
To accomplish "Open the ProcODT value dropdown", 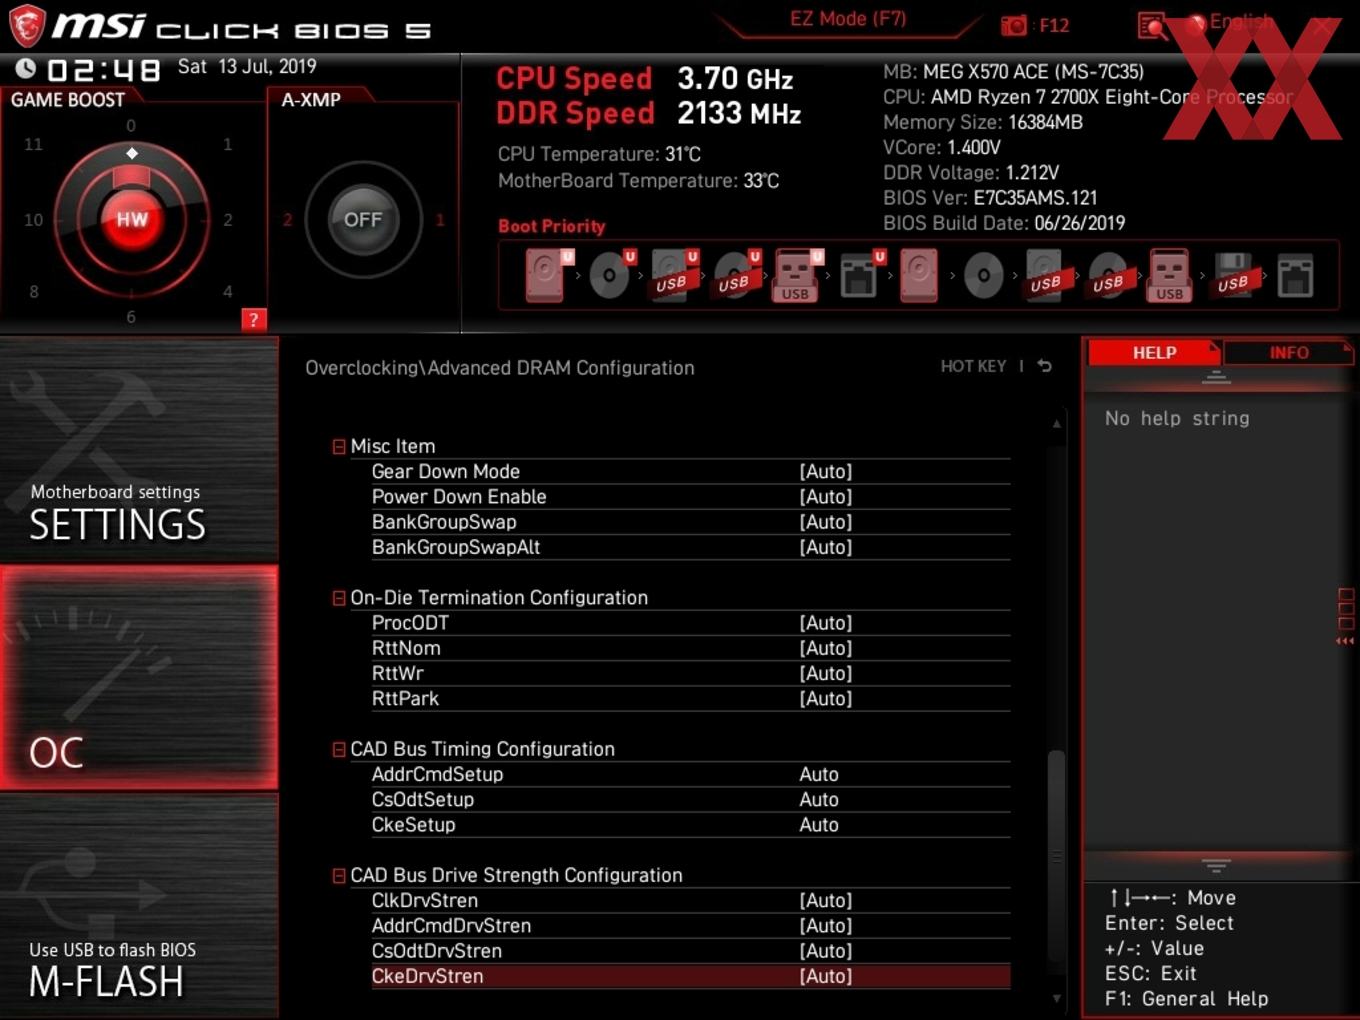I will (x=826, y=623).
